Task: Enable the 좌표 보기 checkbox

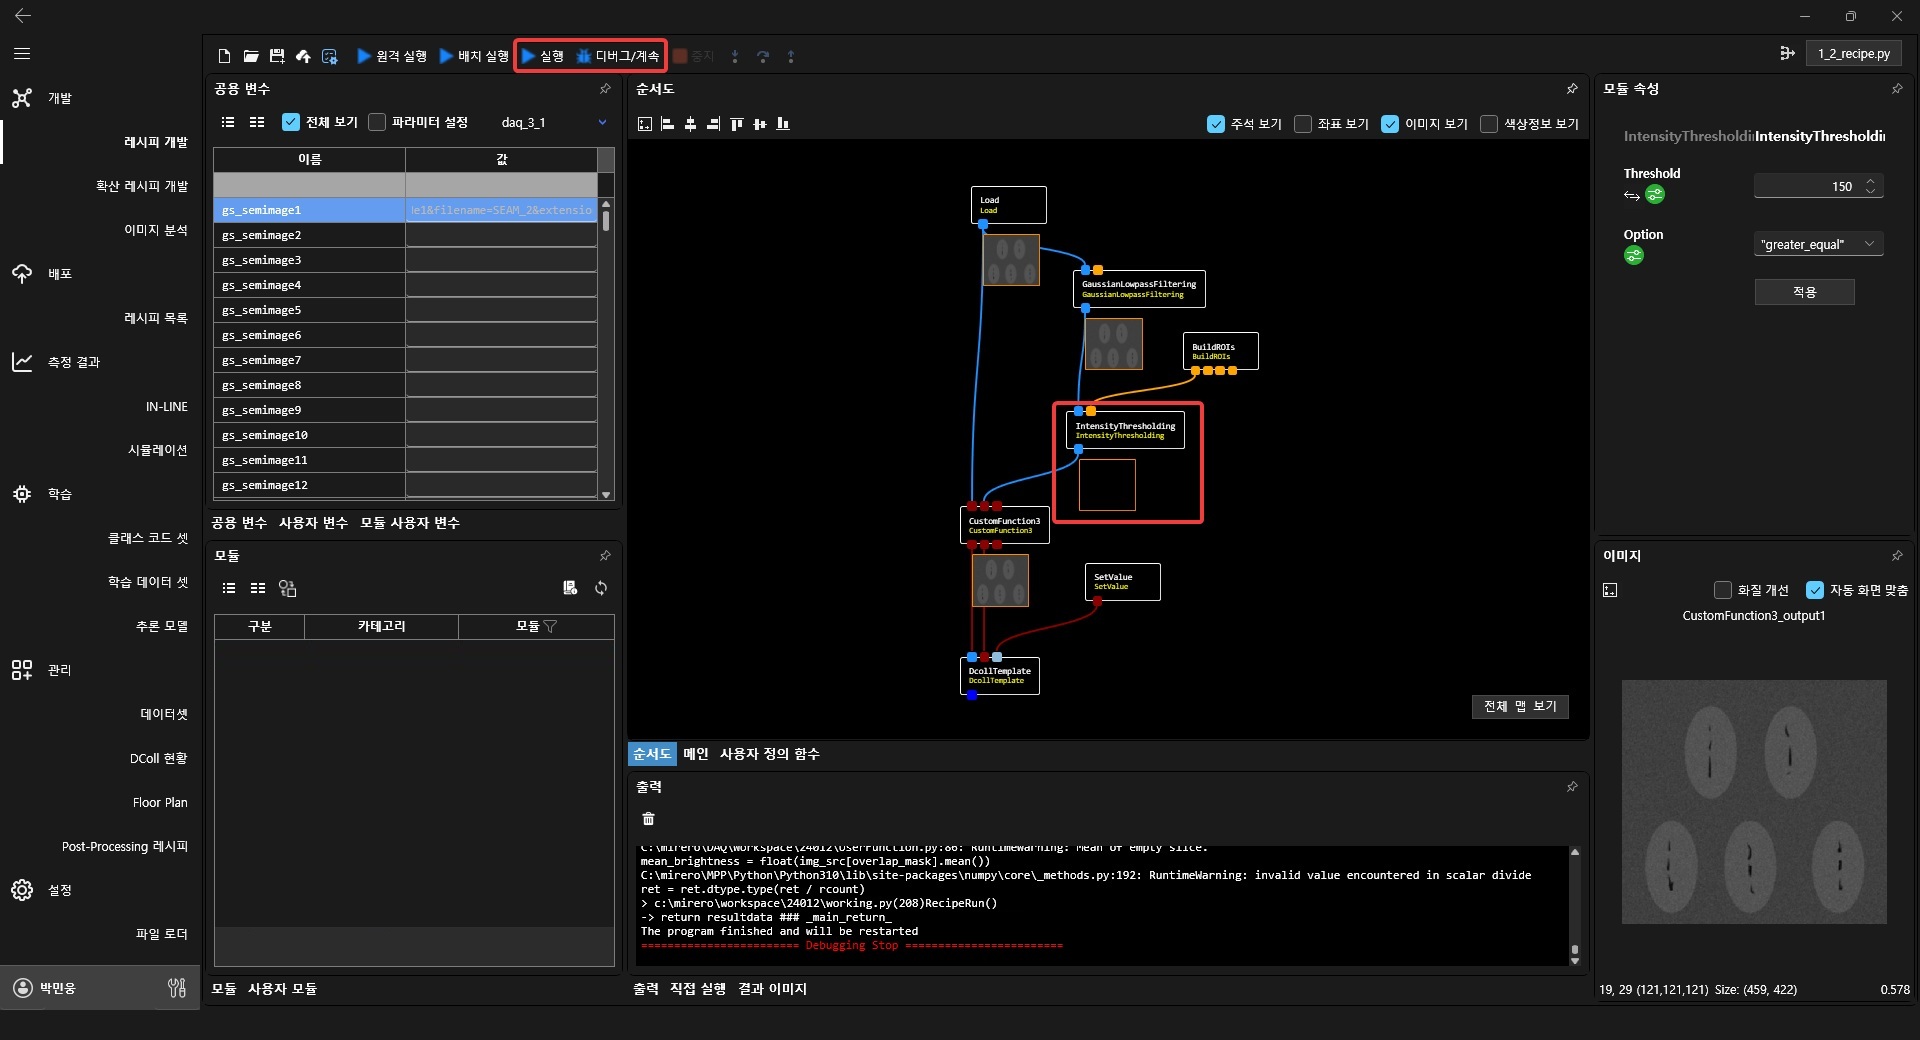Action: coord(1303,124)
